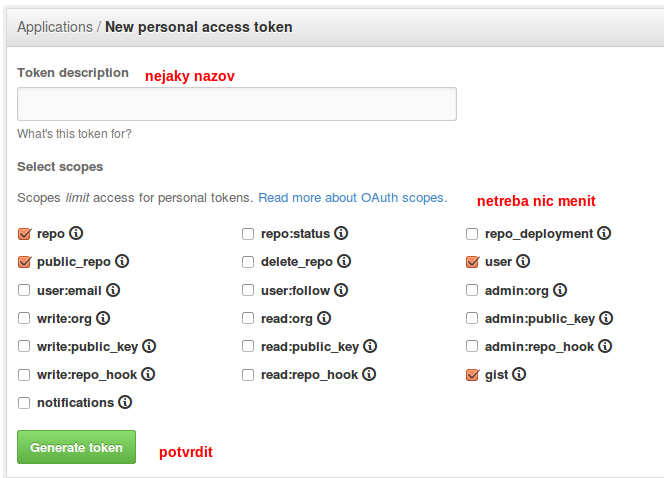Click info icon beside delete_repo
The image size is (664, 478).
pyautogui.click(x=344, y=261)
